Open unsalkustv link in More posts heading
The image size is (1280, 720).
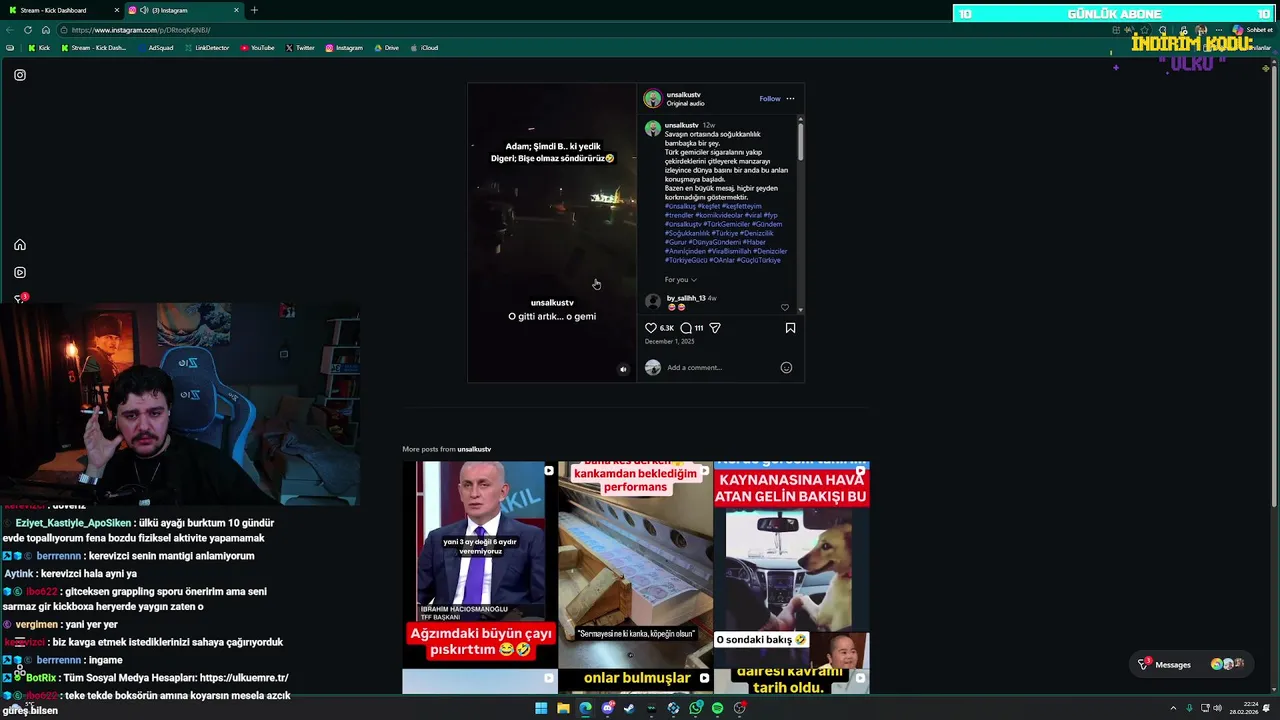[x=474, y=449]
